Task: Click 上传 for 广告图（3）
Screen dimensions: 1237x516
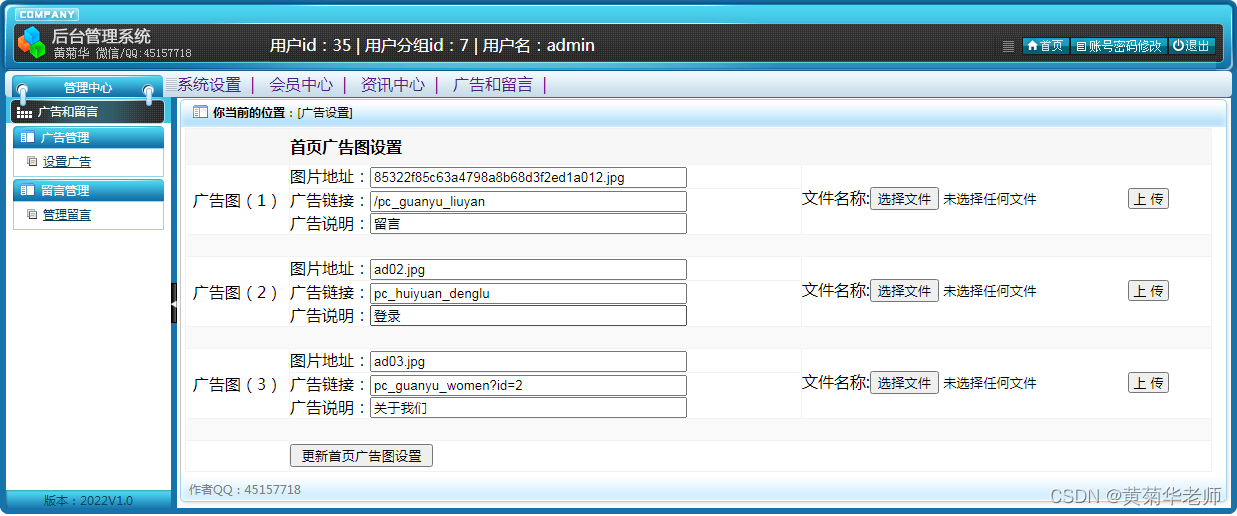Action: point(1148,383)
